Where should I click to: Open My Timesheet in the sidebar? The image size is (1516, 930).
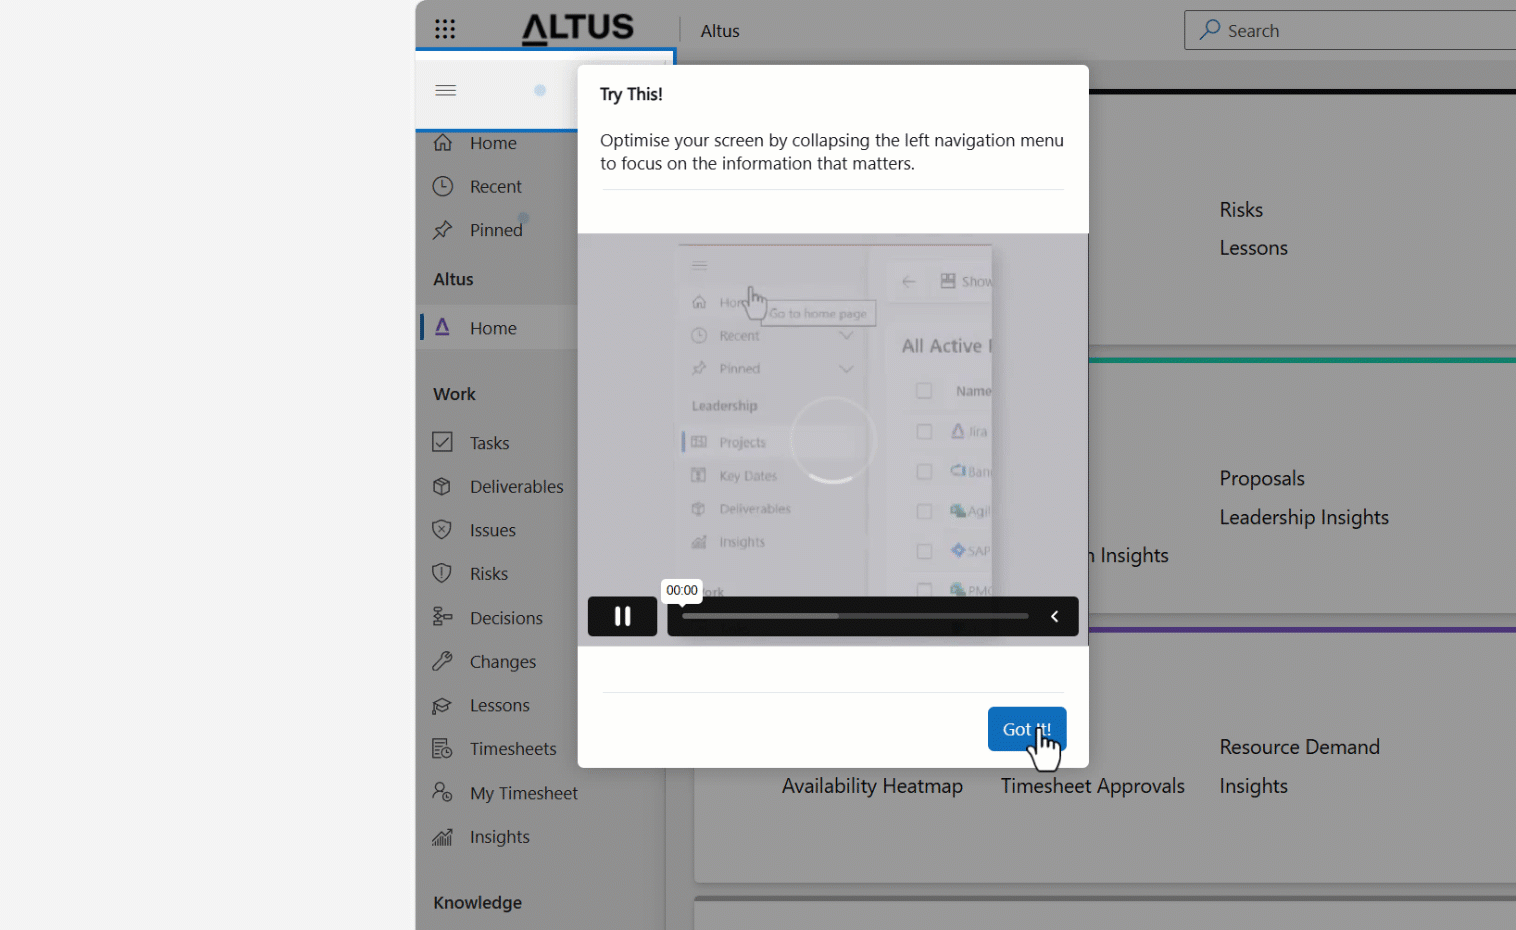coord(524,793)
